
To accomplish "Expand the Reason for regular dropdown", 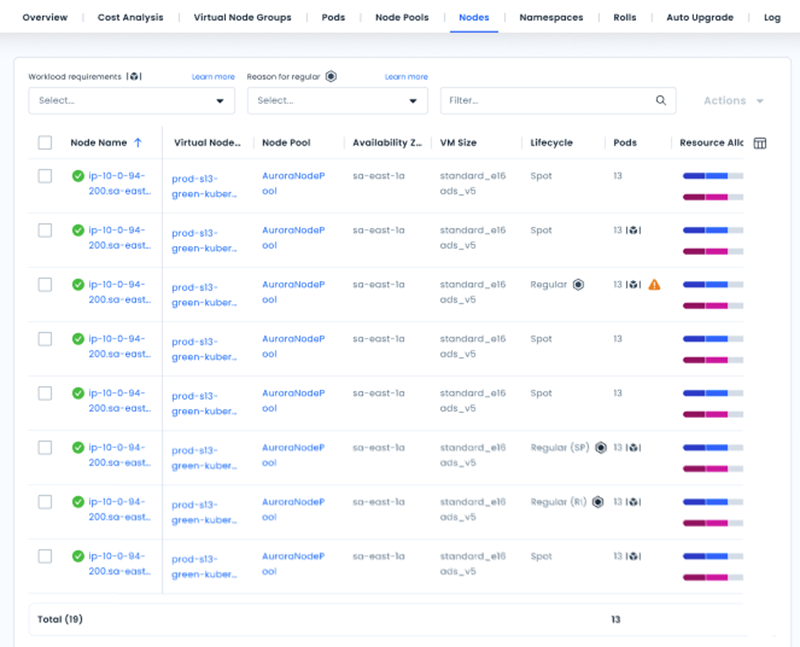I will [337, 101].
